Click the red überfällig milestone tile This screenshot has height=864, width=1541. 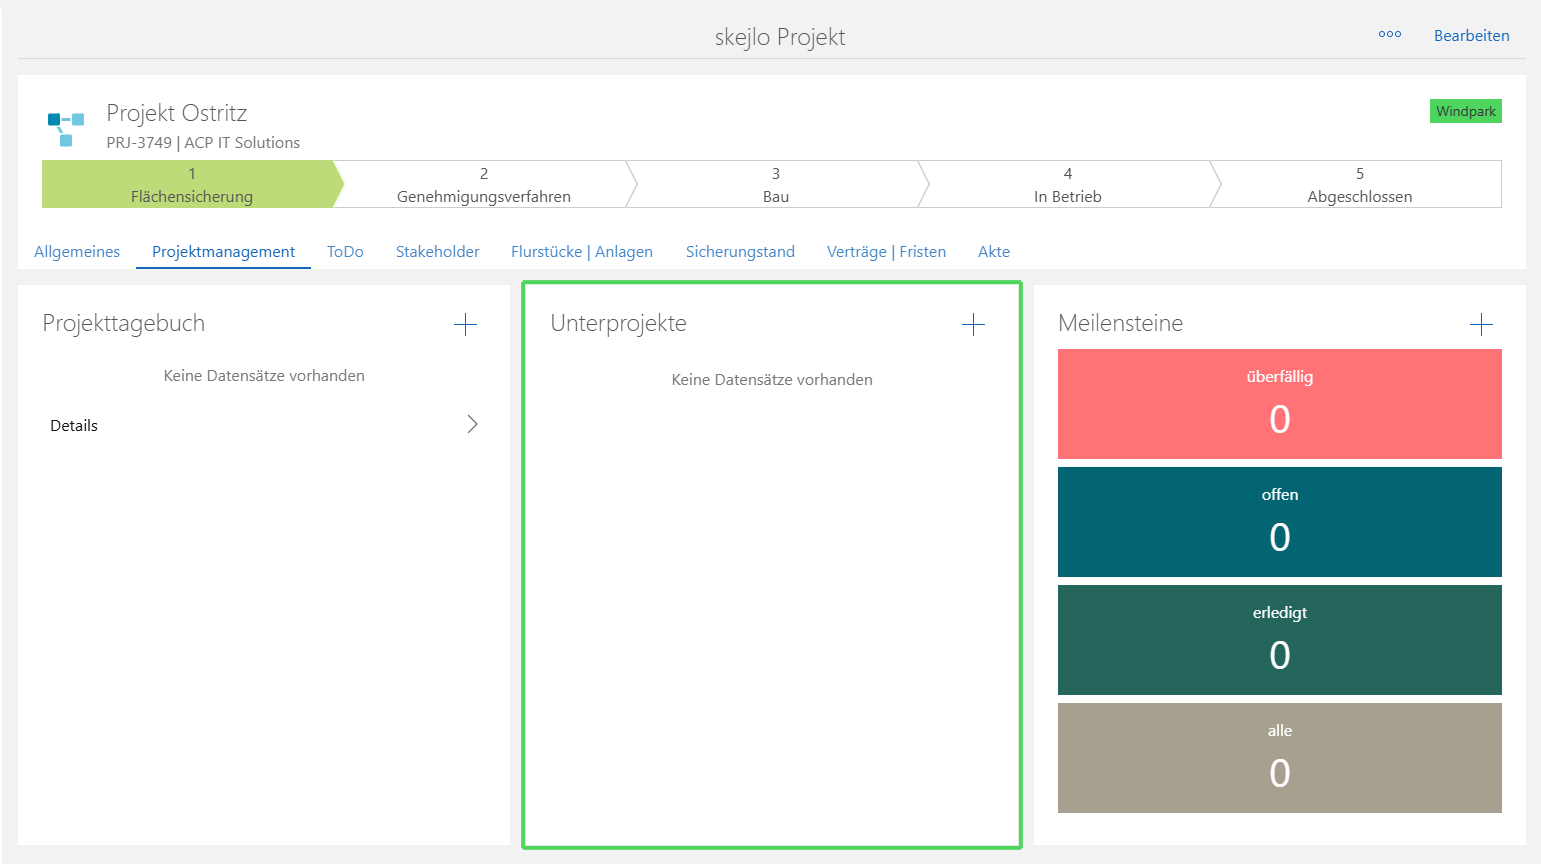point(1279,404)
